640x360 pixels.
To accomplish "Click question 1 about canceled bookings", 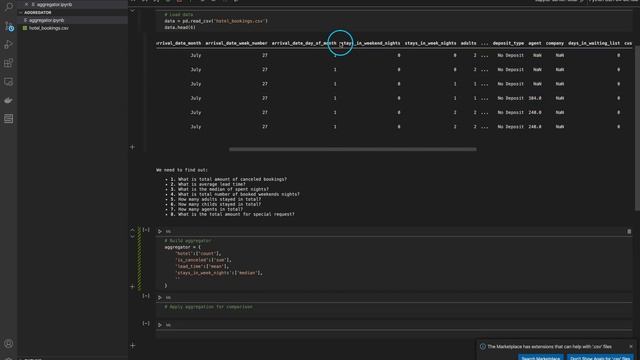I will (x=229, y=179).
